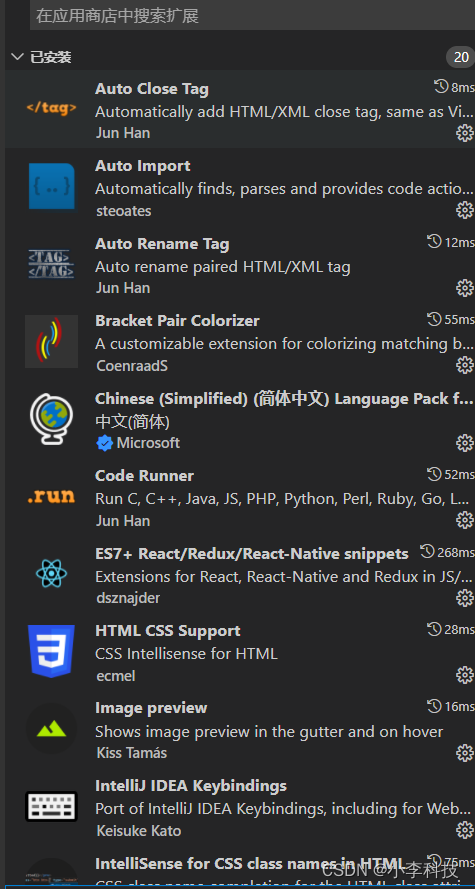Click Microsoft verified publisher badge
The width and height of the screenshot is (475, 889).
click(x=105, y=443)
